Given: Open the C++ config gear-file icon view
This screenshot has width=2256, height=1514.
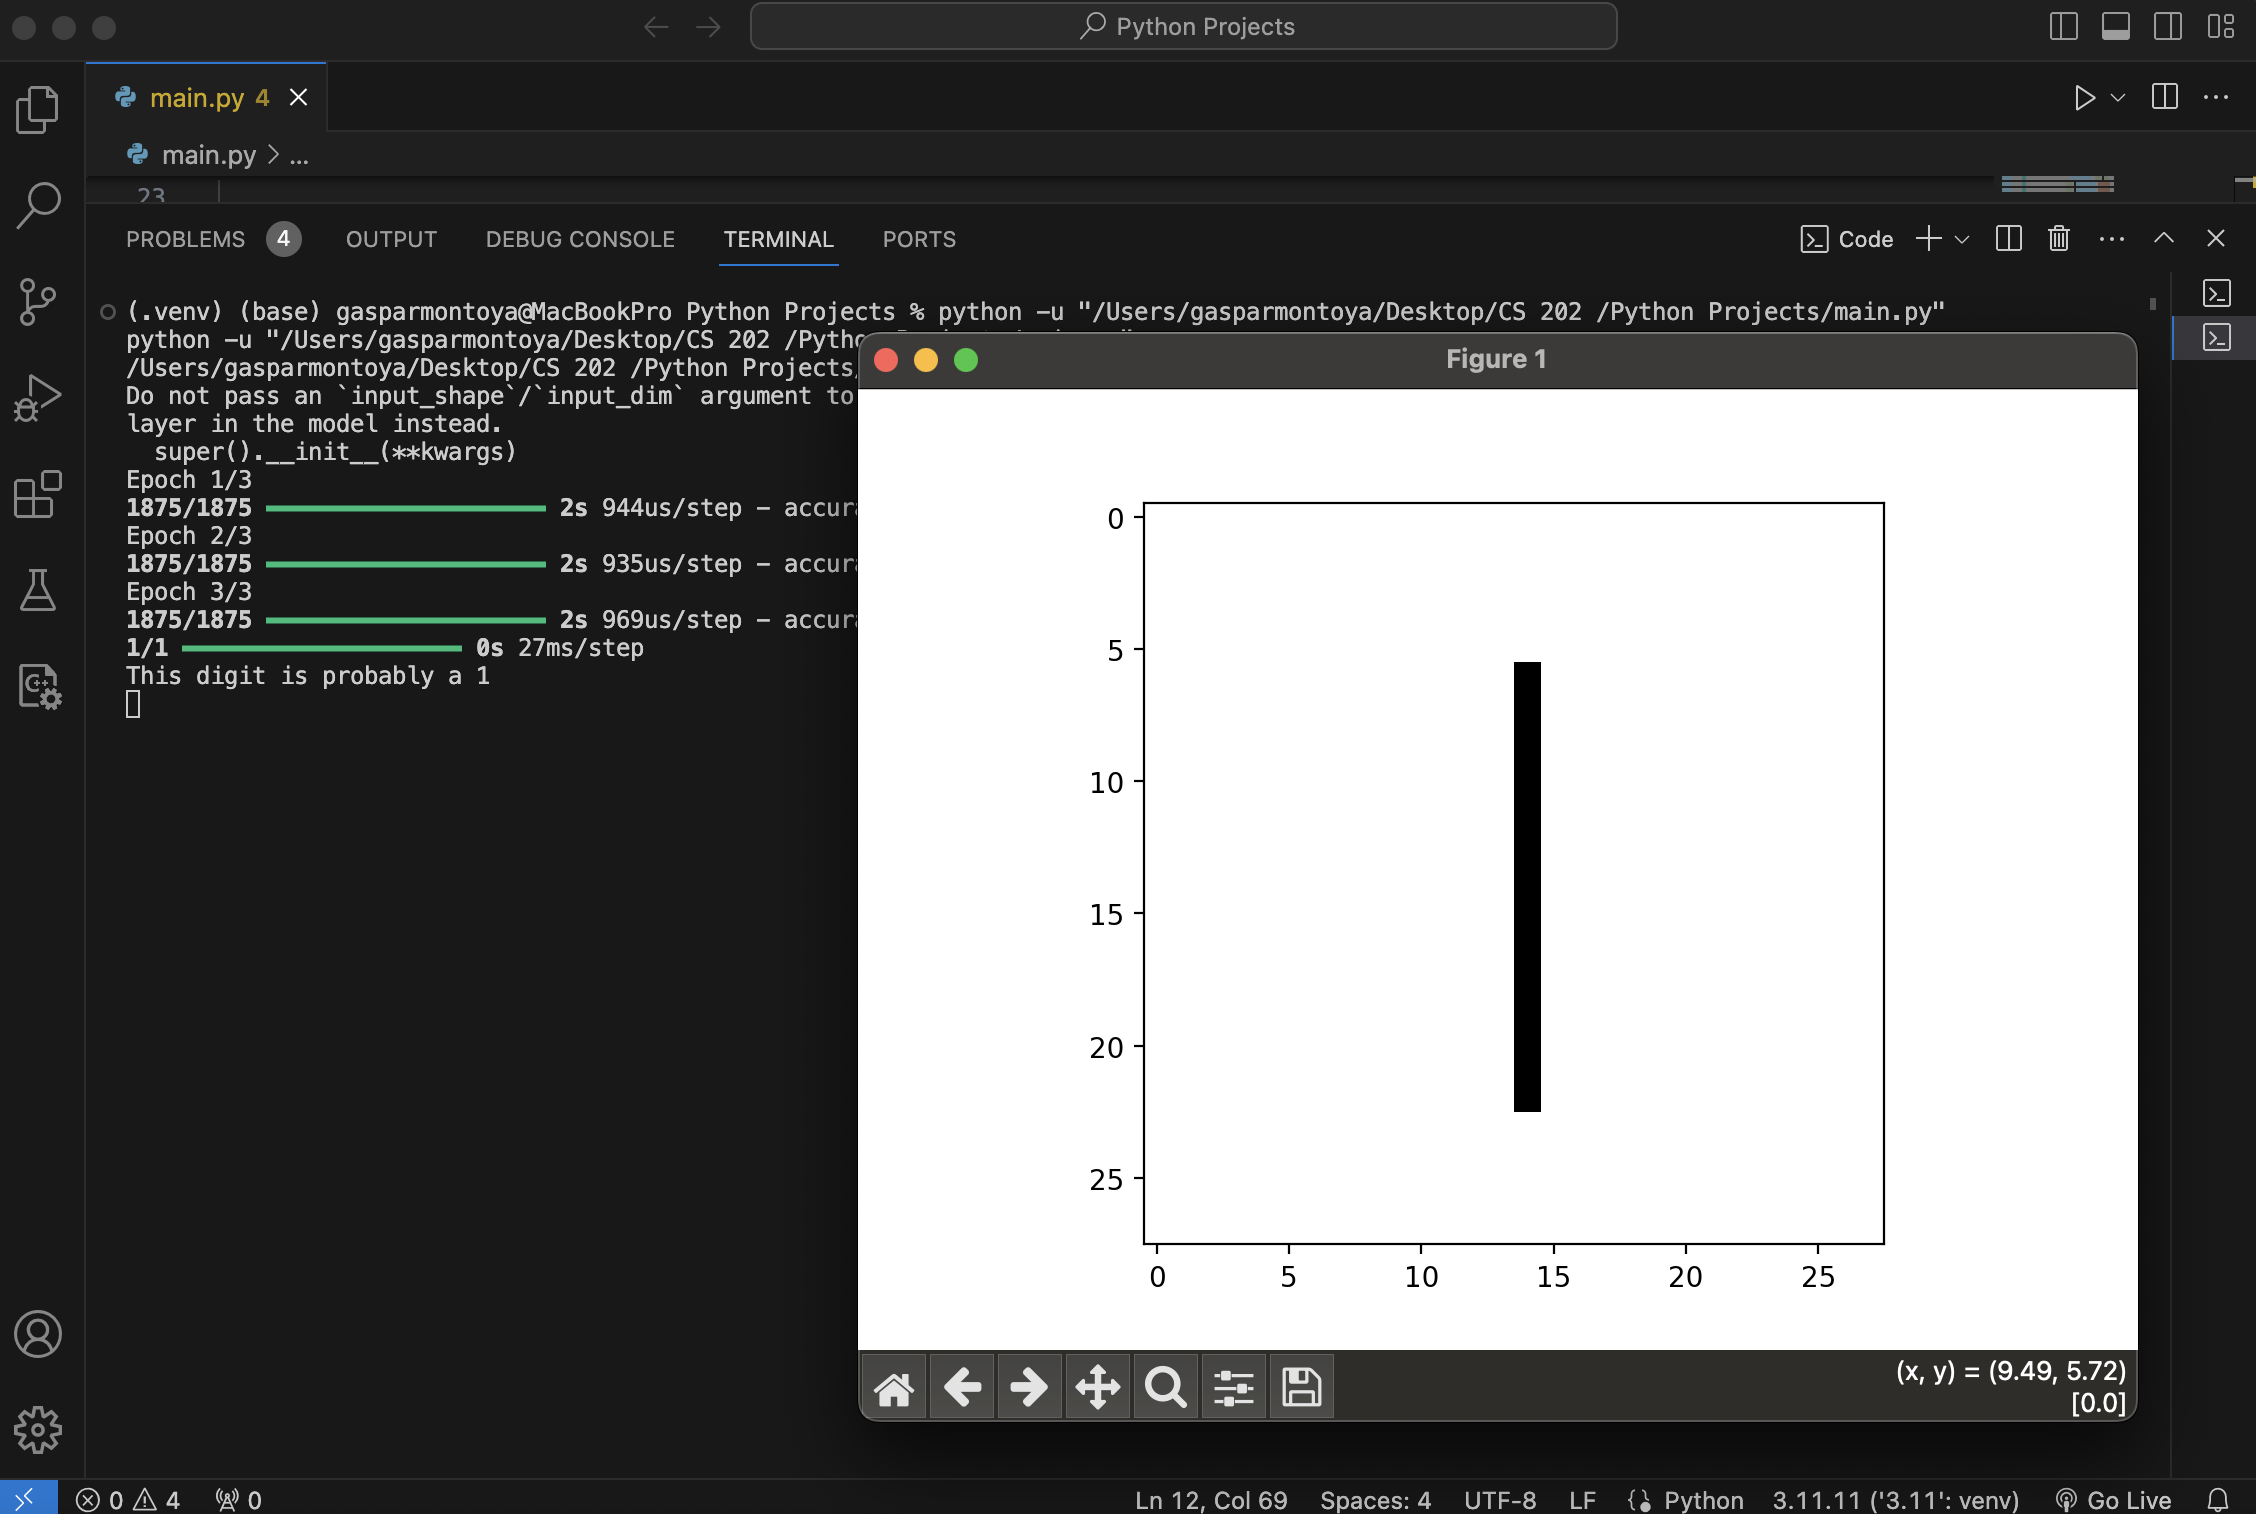Looking at the screenshot, I should pos(38,687).
